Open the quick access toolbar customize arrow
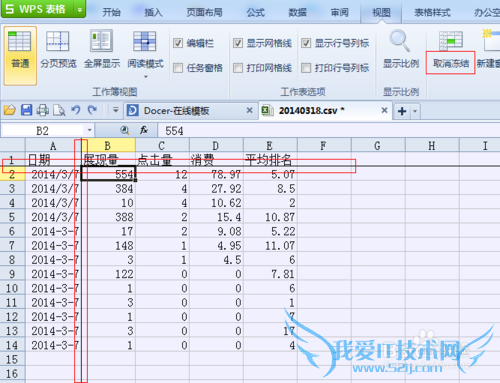 [x=116, y=110]
